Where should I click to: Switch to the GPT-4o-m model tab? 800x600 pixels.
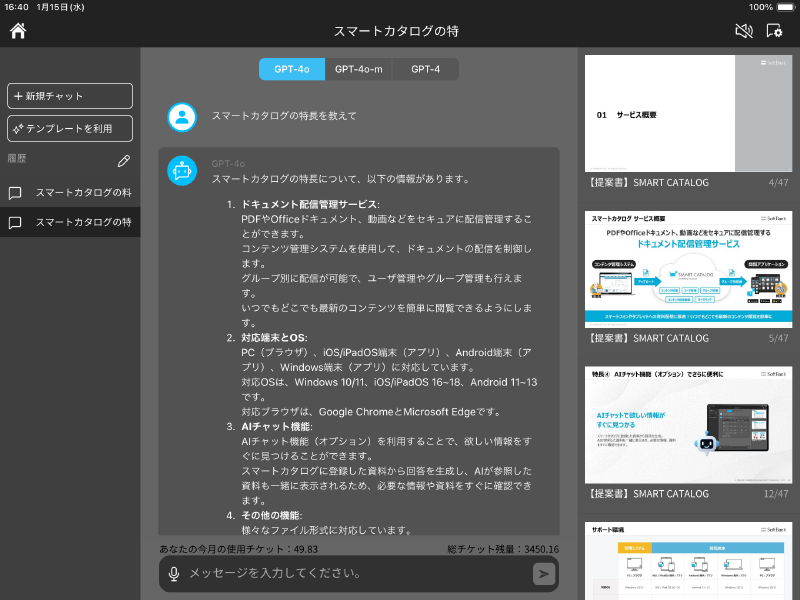click(359, 69)
